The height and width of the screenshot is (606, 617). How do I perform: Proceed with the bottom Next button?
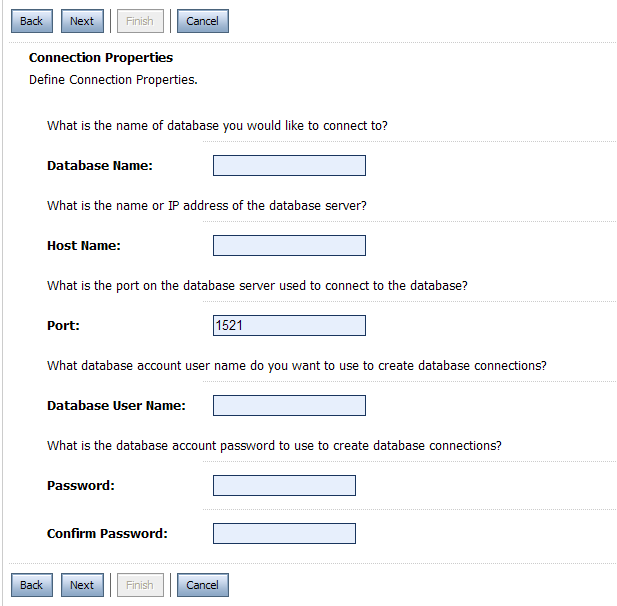tap(82, 585)
